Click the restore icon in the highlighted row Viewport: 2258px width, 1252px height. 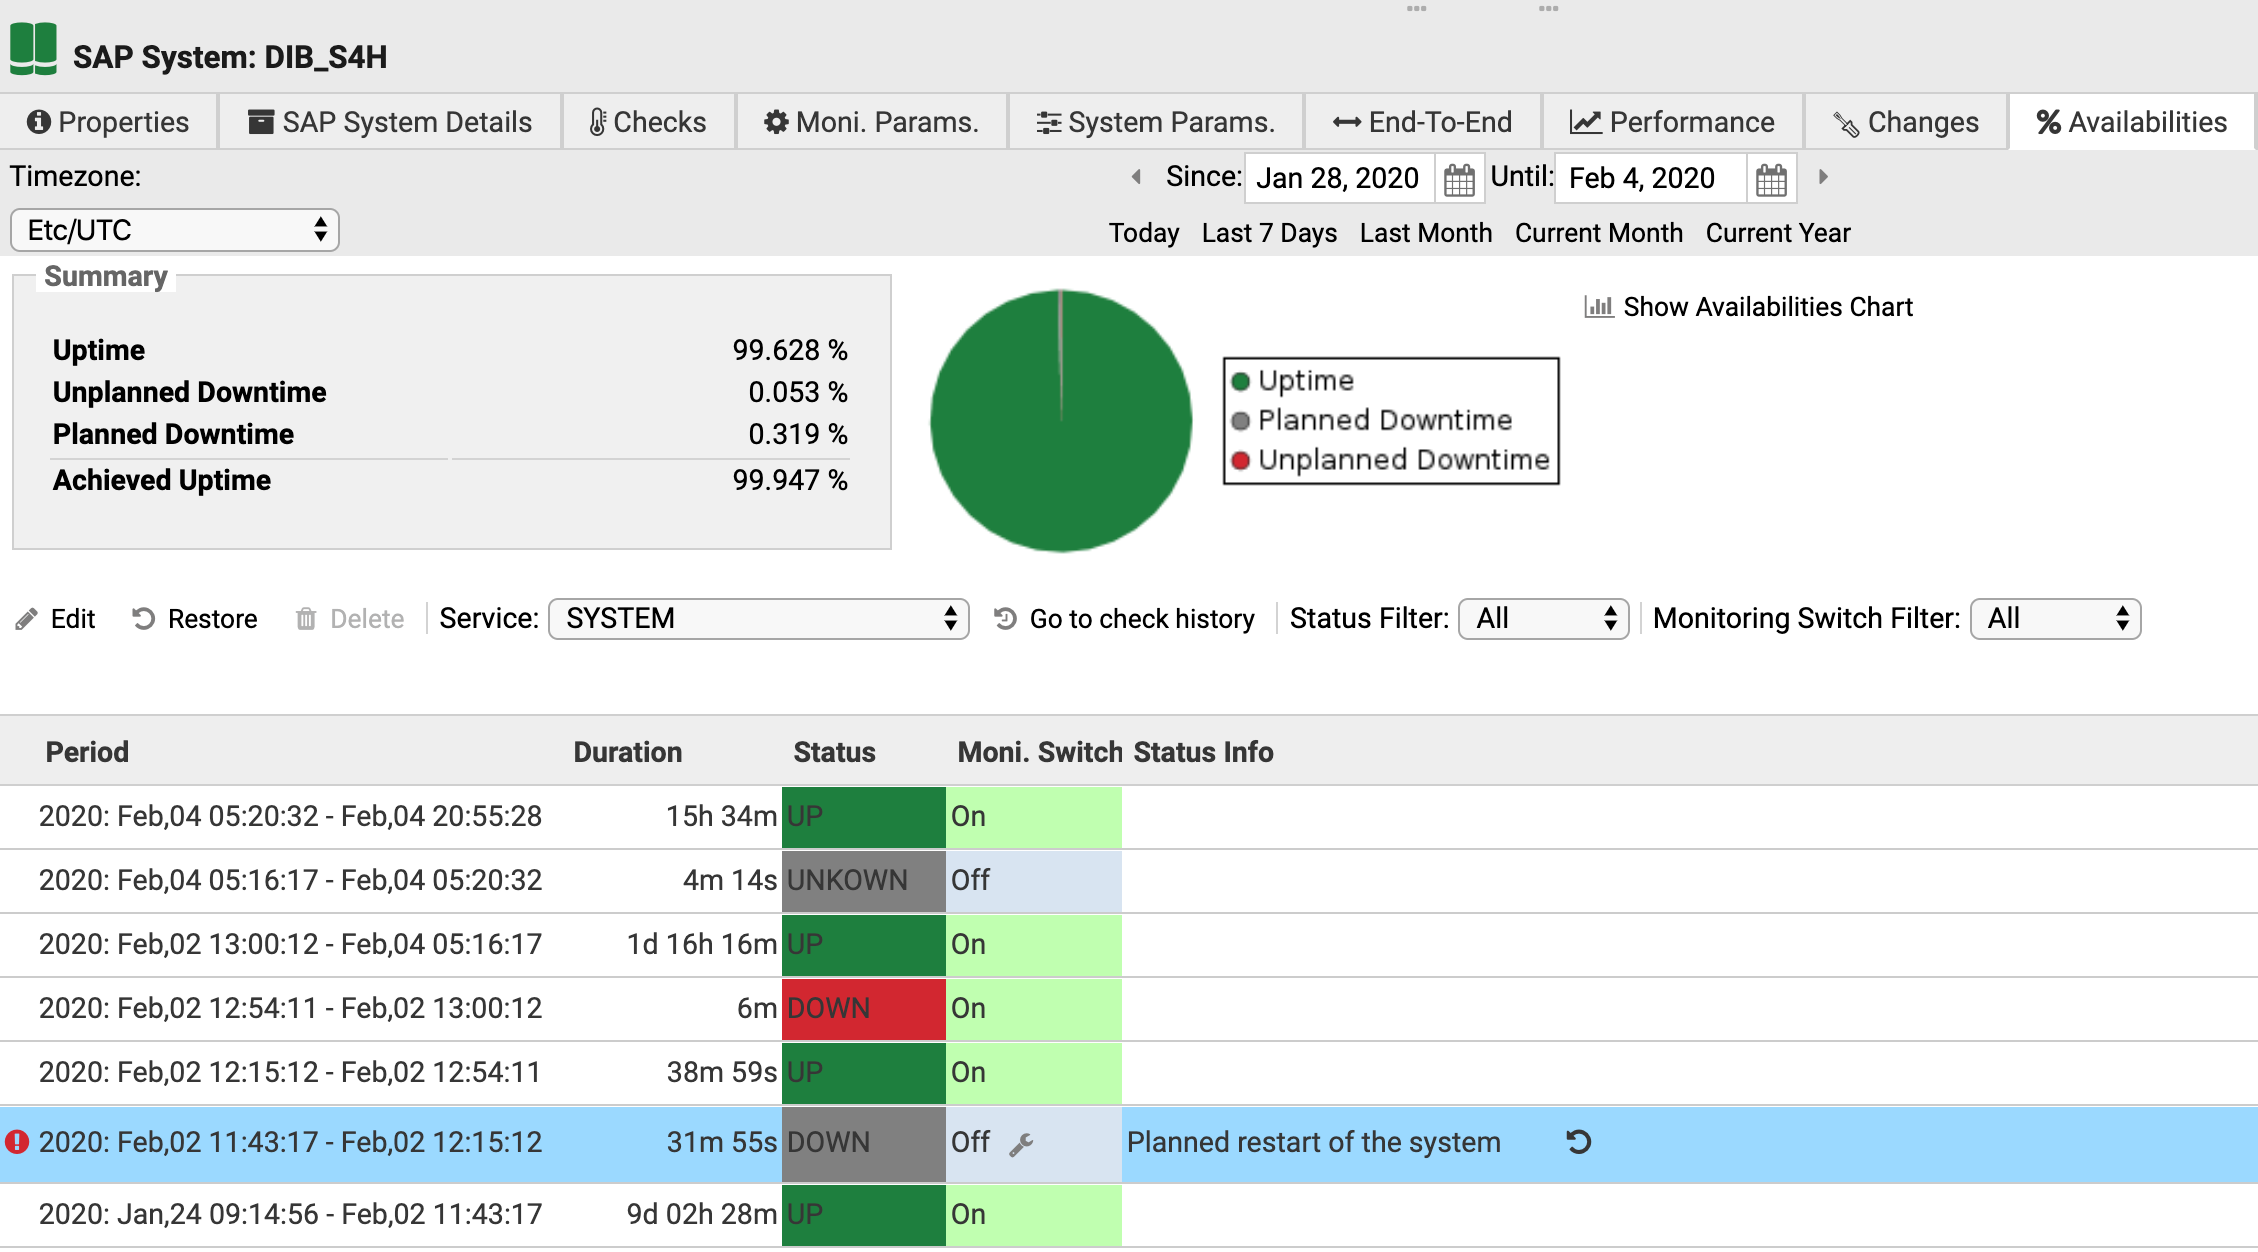(1578, 1142)
